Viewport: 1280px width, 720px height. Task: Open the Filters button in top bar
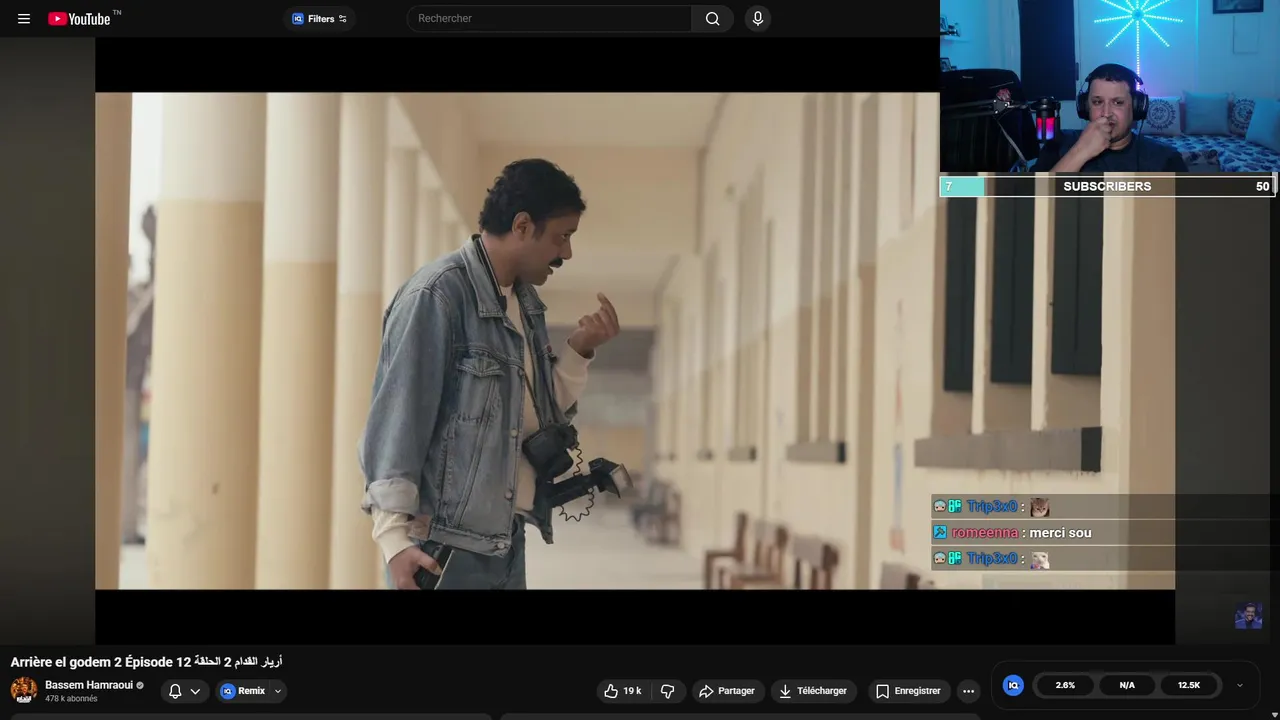pos(320,19)
